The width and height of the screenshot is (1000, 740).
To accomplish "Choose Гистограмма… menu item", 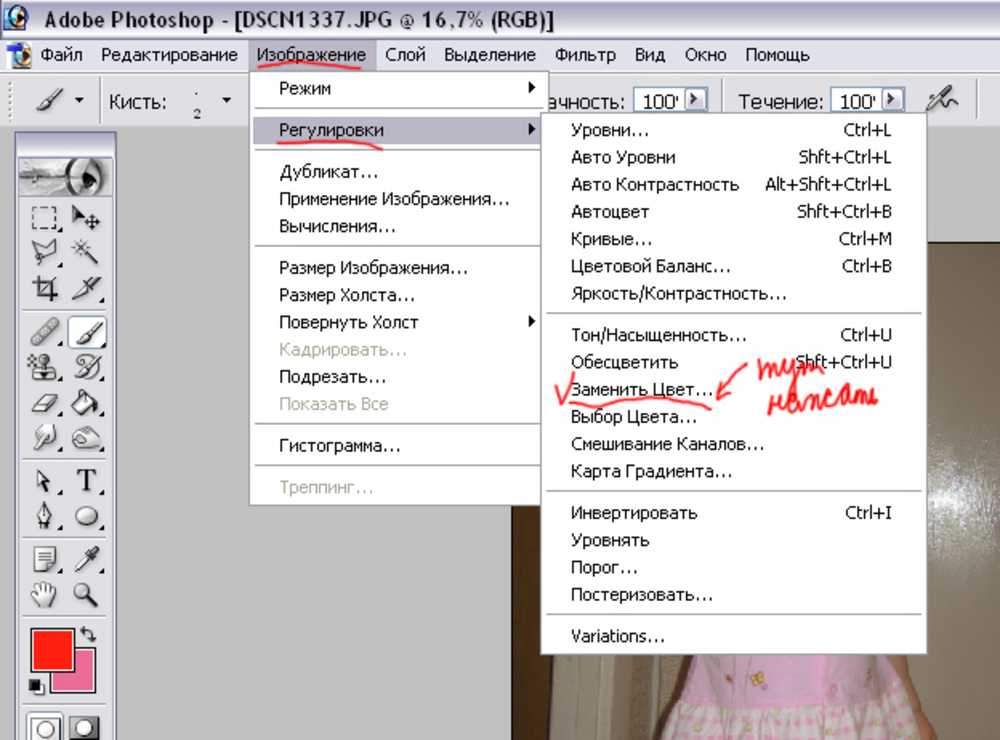I will pyautogui.click(x=395, y=446).
